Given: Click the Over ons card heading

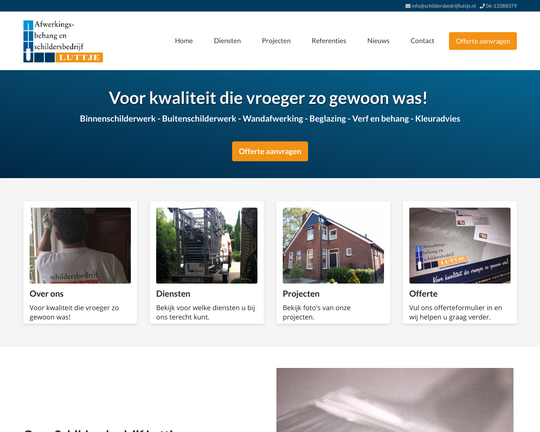Looking at the screenshot, I should coord(46,294).
